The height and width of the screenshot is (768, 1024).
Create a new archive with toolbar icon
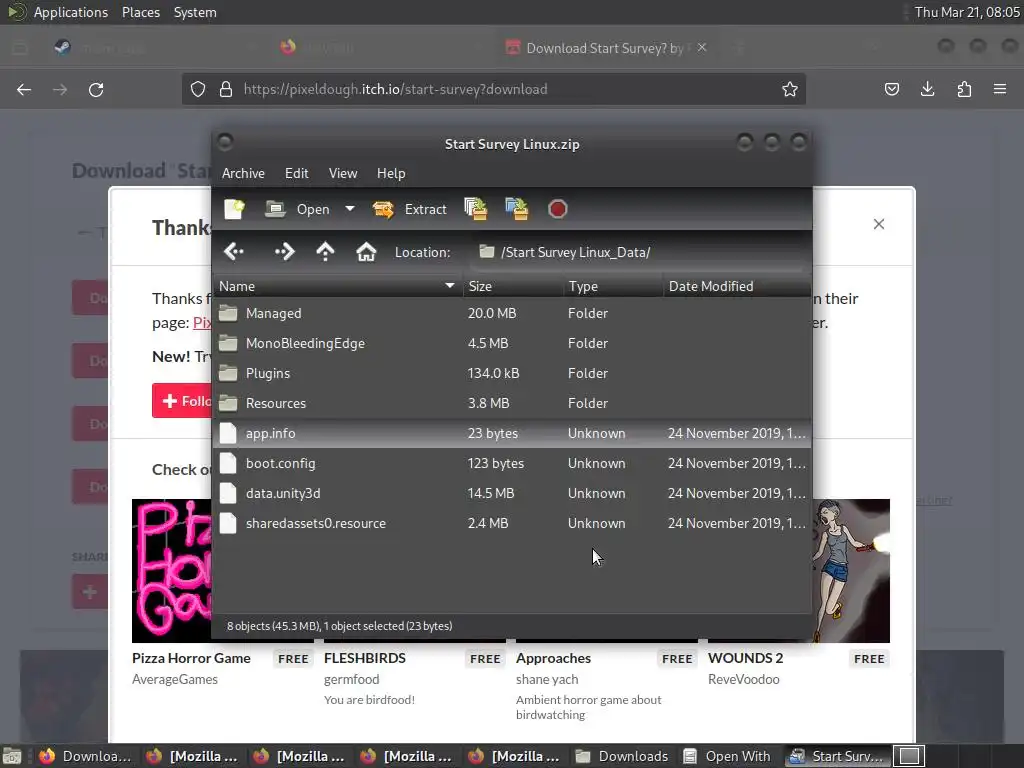[x=234, y=209]
